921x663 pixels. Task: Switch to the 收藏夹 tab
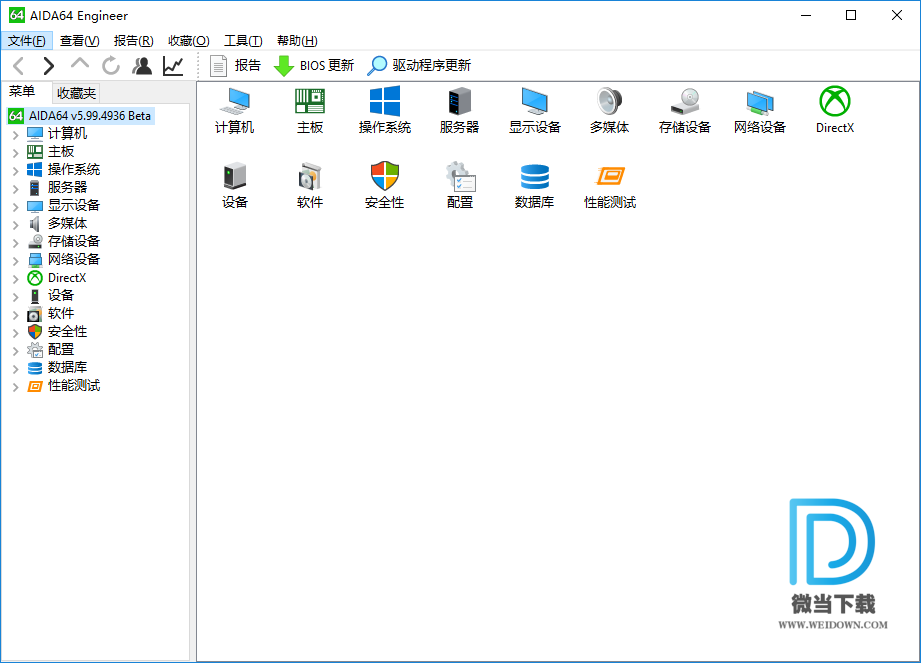click(76, 93)
